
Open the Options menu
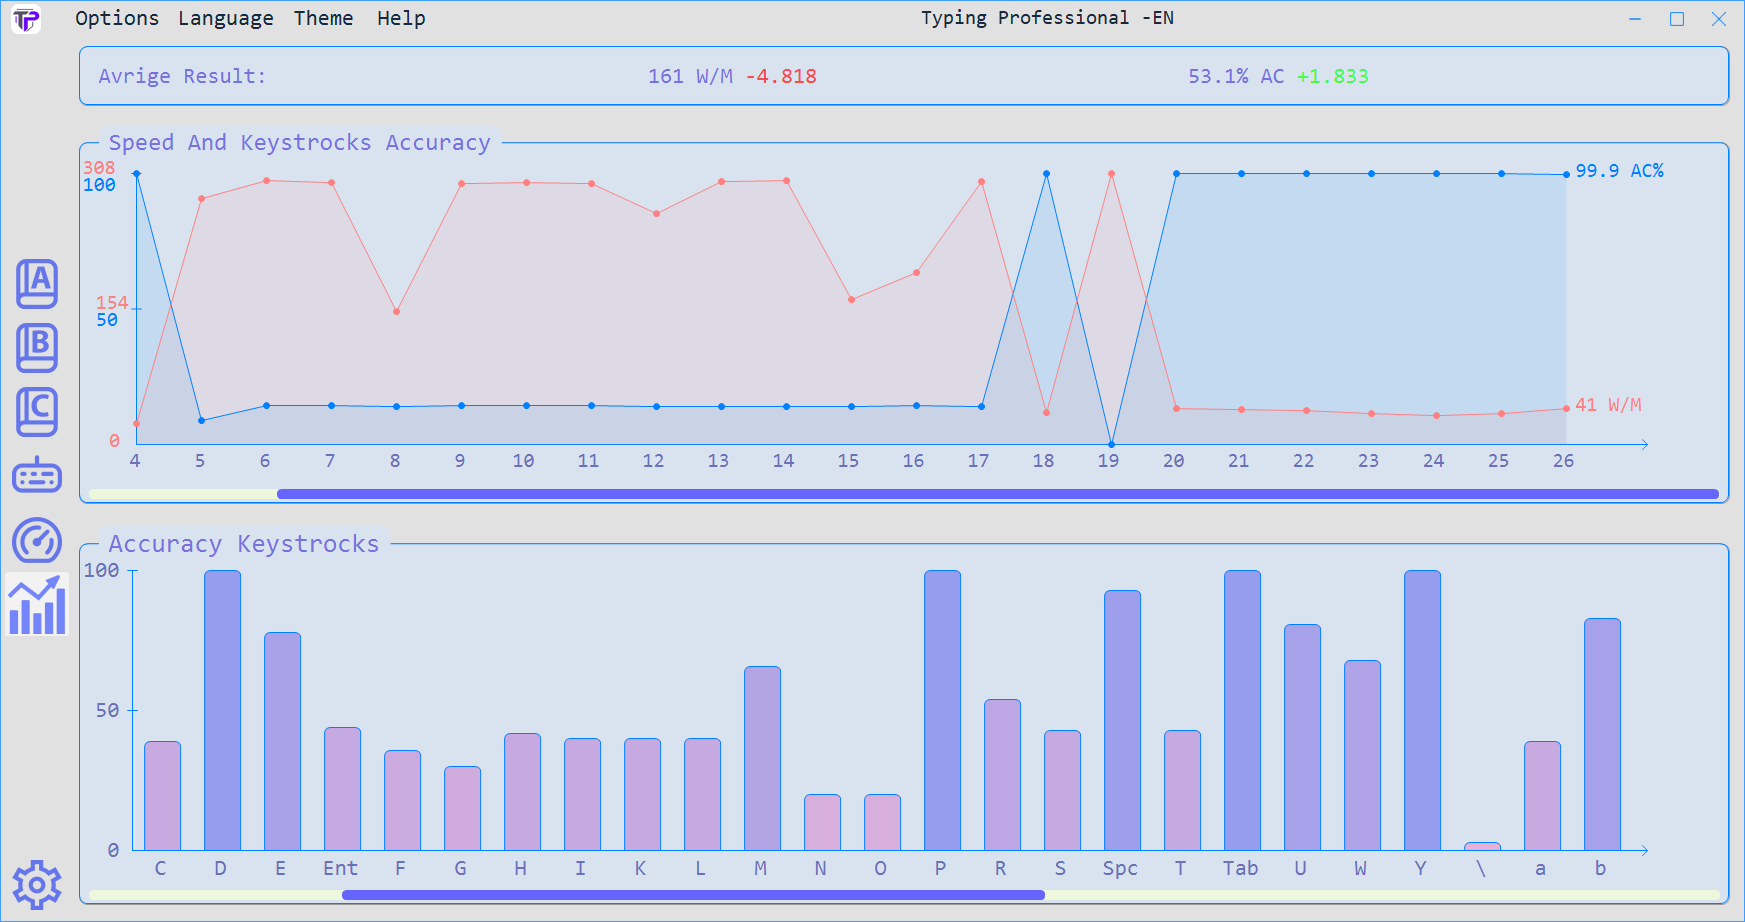click(117, 18)
